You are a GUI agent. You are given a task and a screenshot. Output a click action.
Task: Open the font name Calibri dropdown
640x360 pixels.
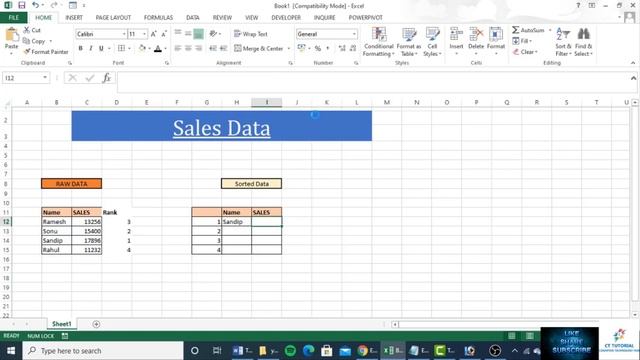124,34
